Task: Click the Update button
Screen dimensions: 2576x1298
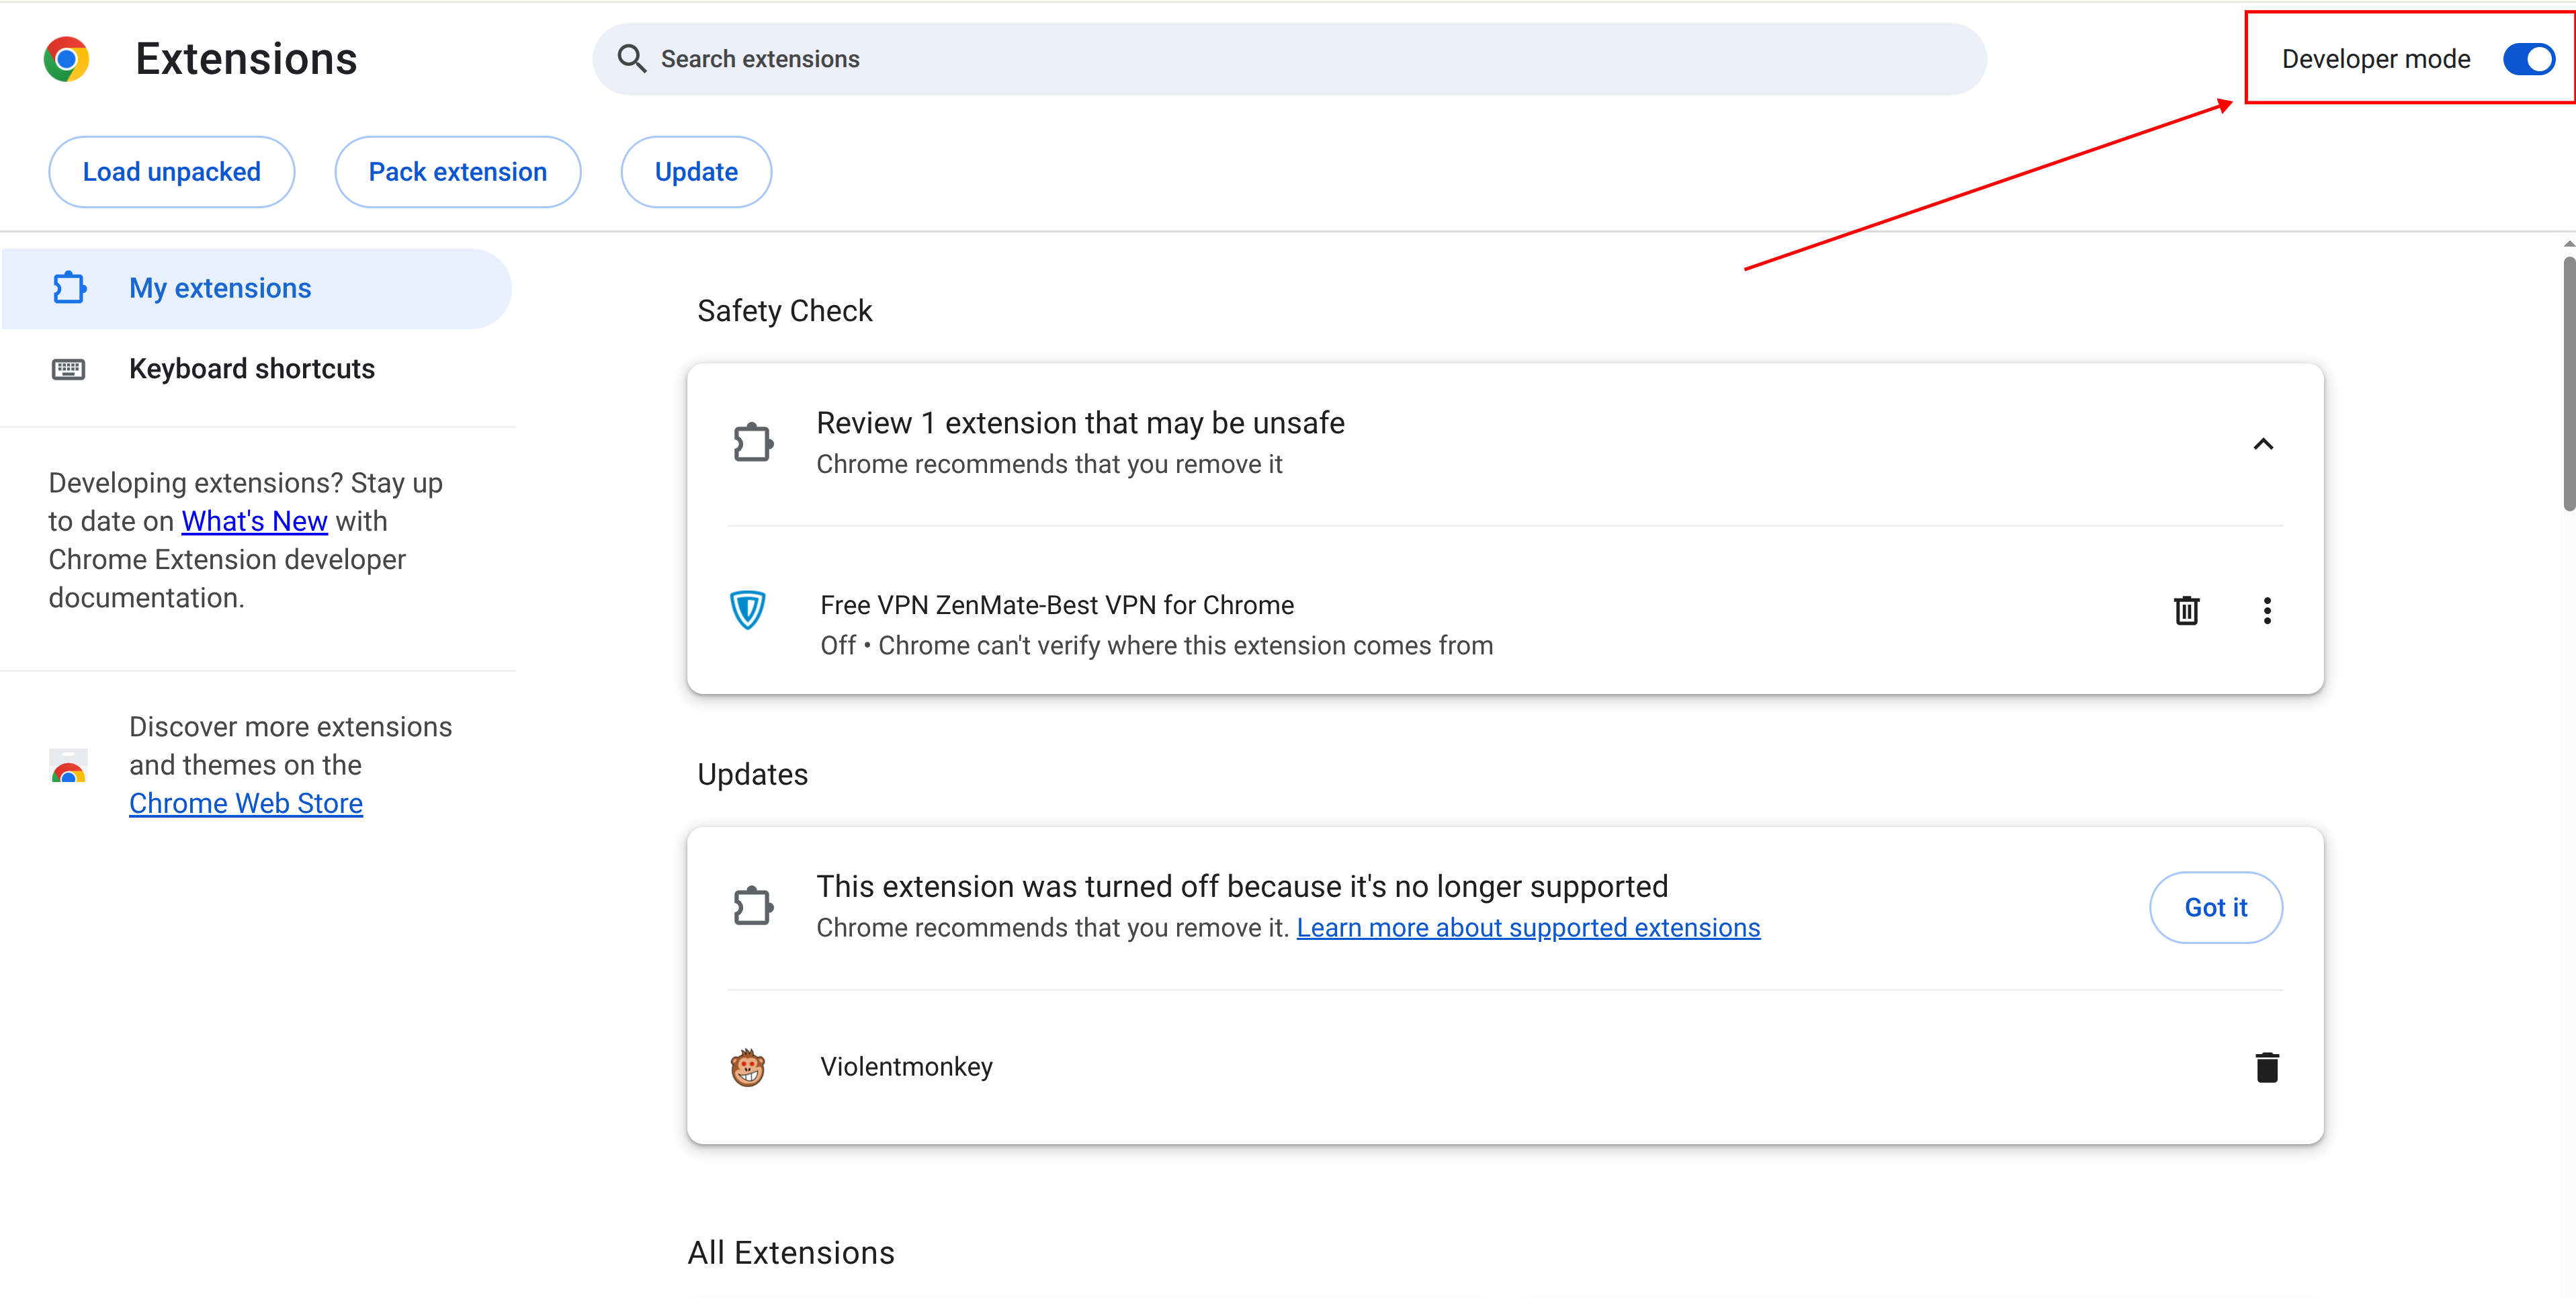Action: [x=696, y=172]
